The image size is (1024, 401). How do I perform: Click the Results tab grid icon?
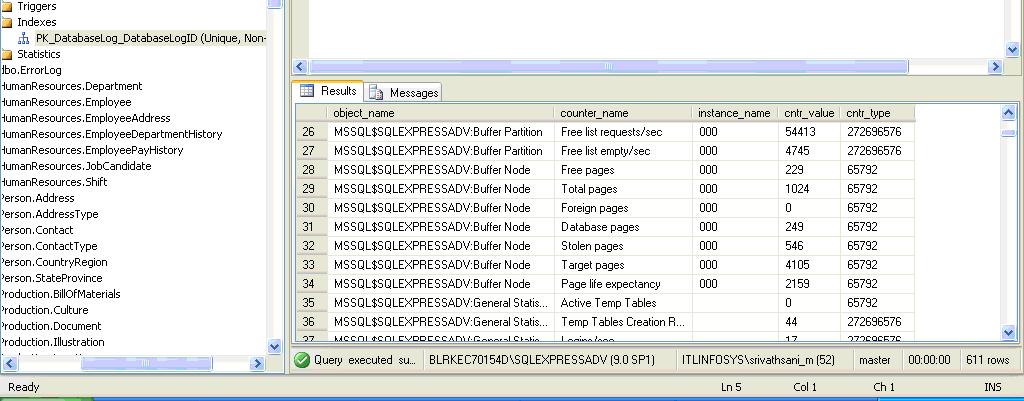click(x=307, y=91)
